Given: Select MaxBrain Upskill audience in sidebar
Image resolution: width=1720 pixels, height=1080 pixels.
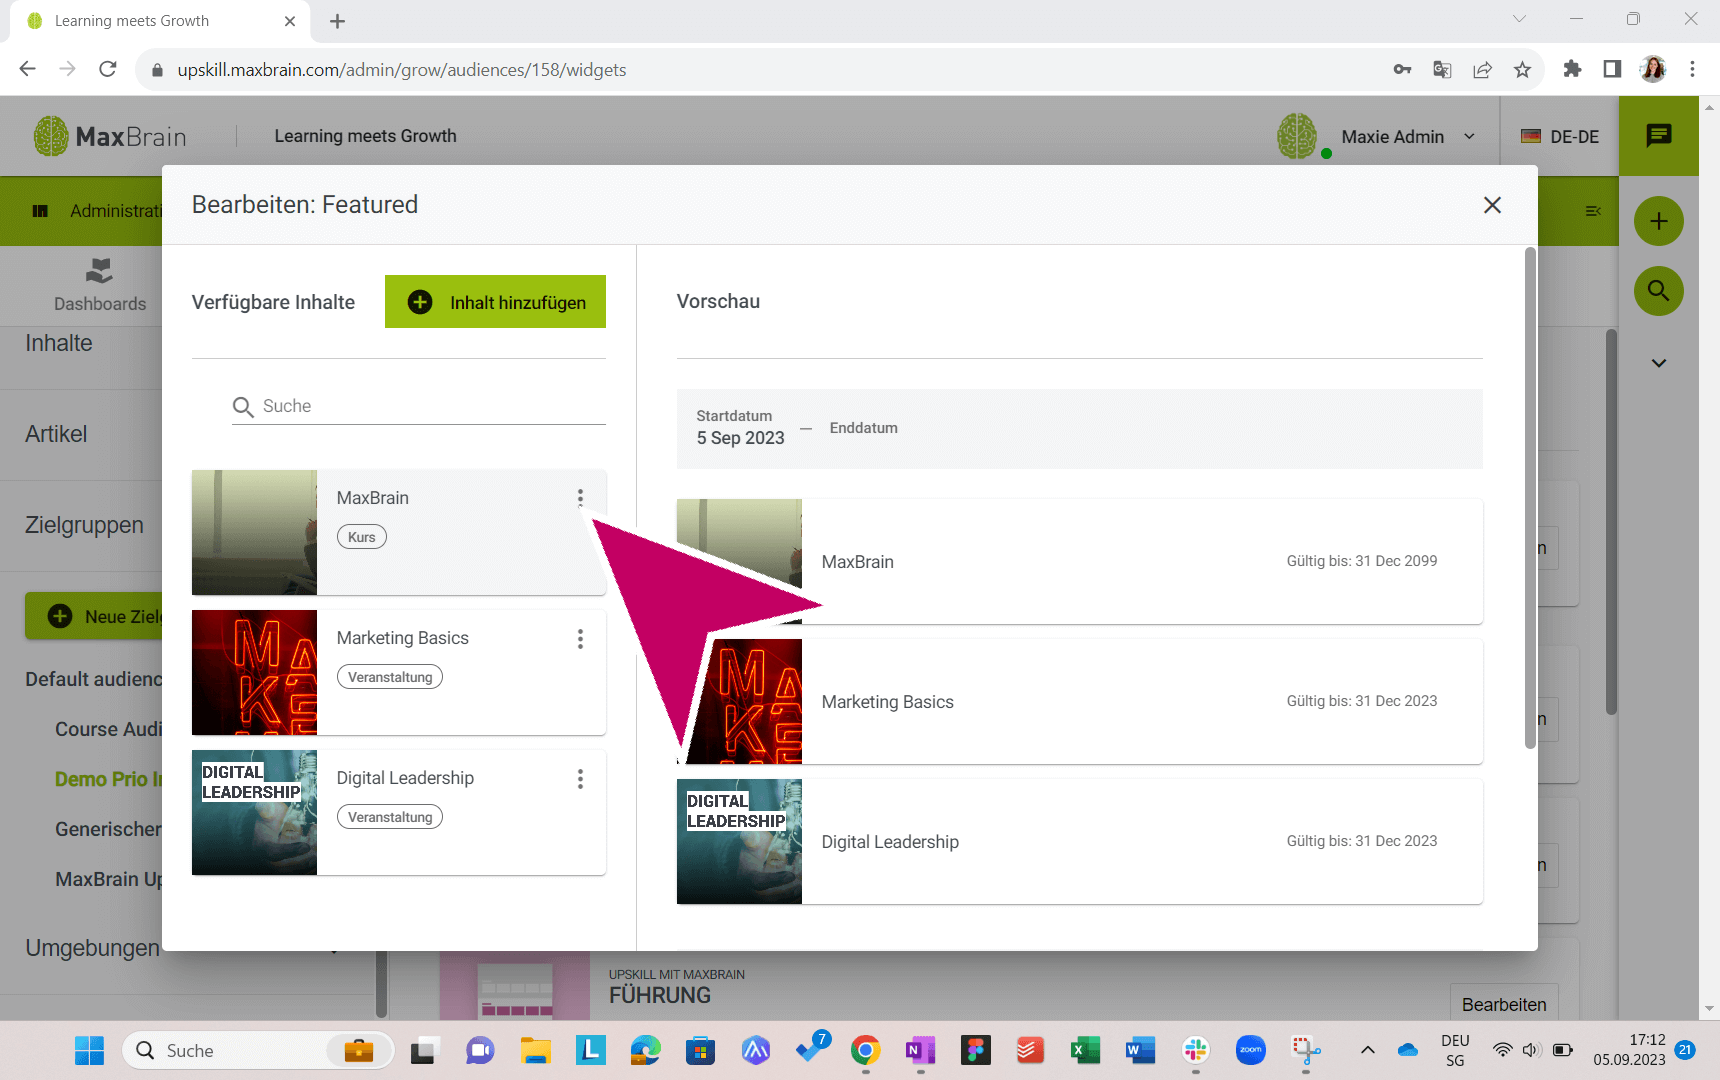Looking at the screenshot, I should (x=108, y=879).
